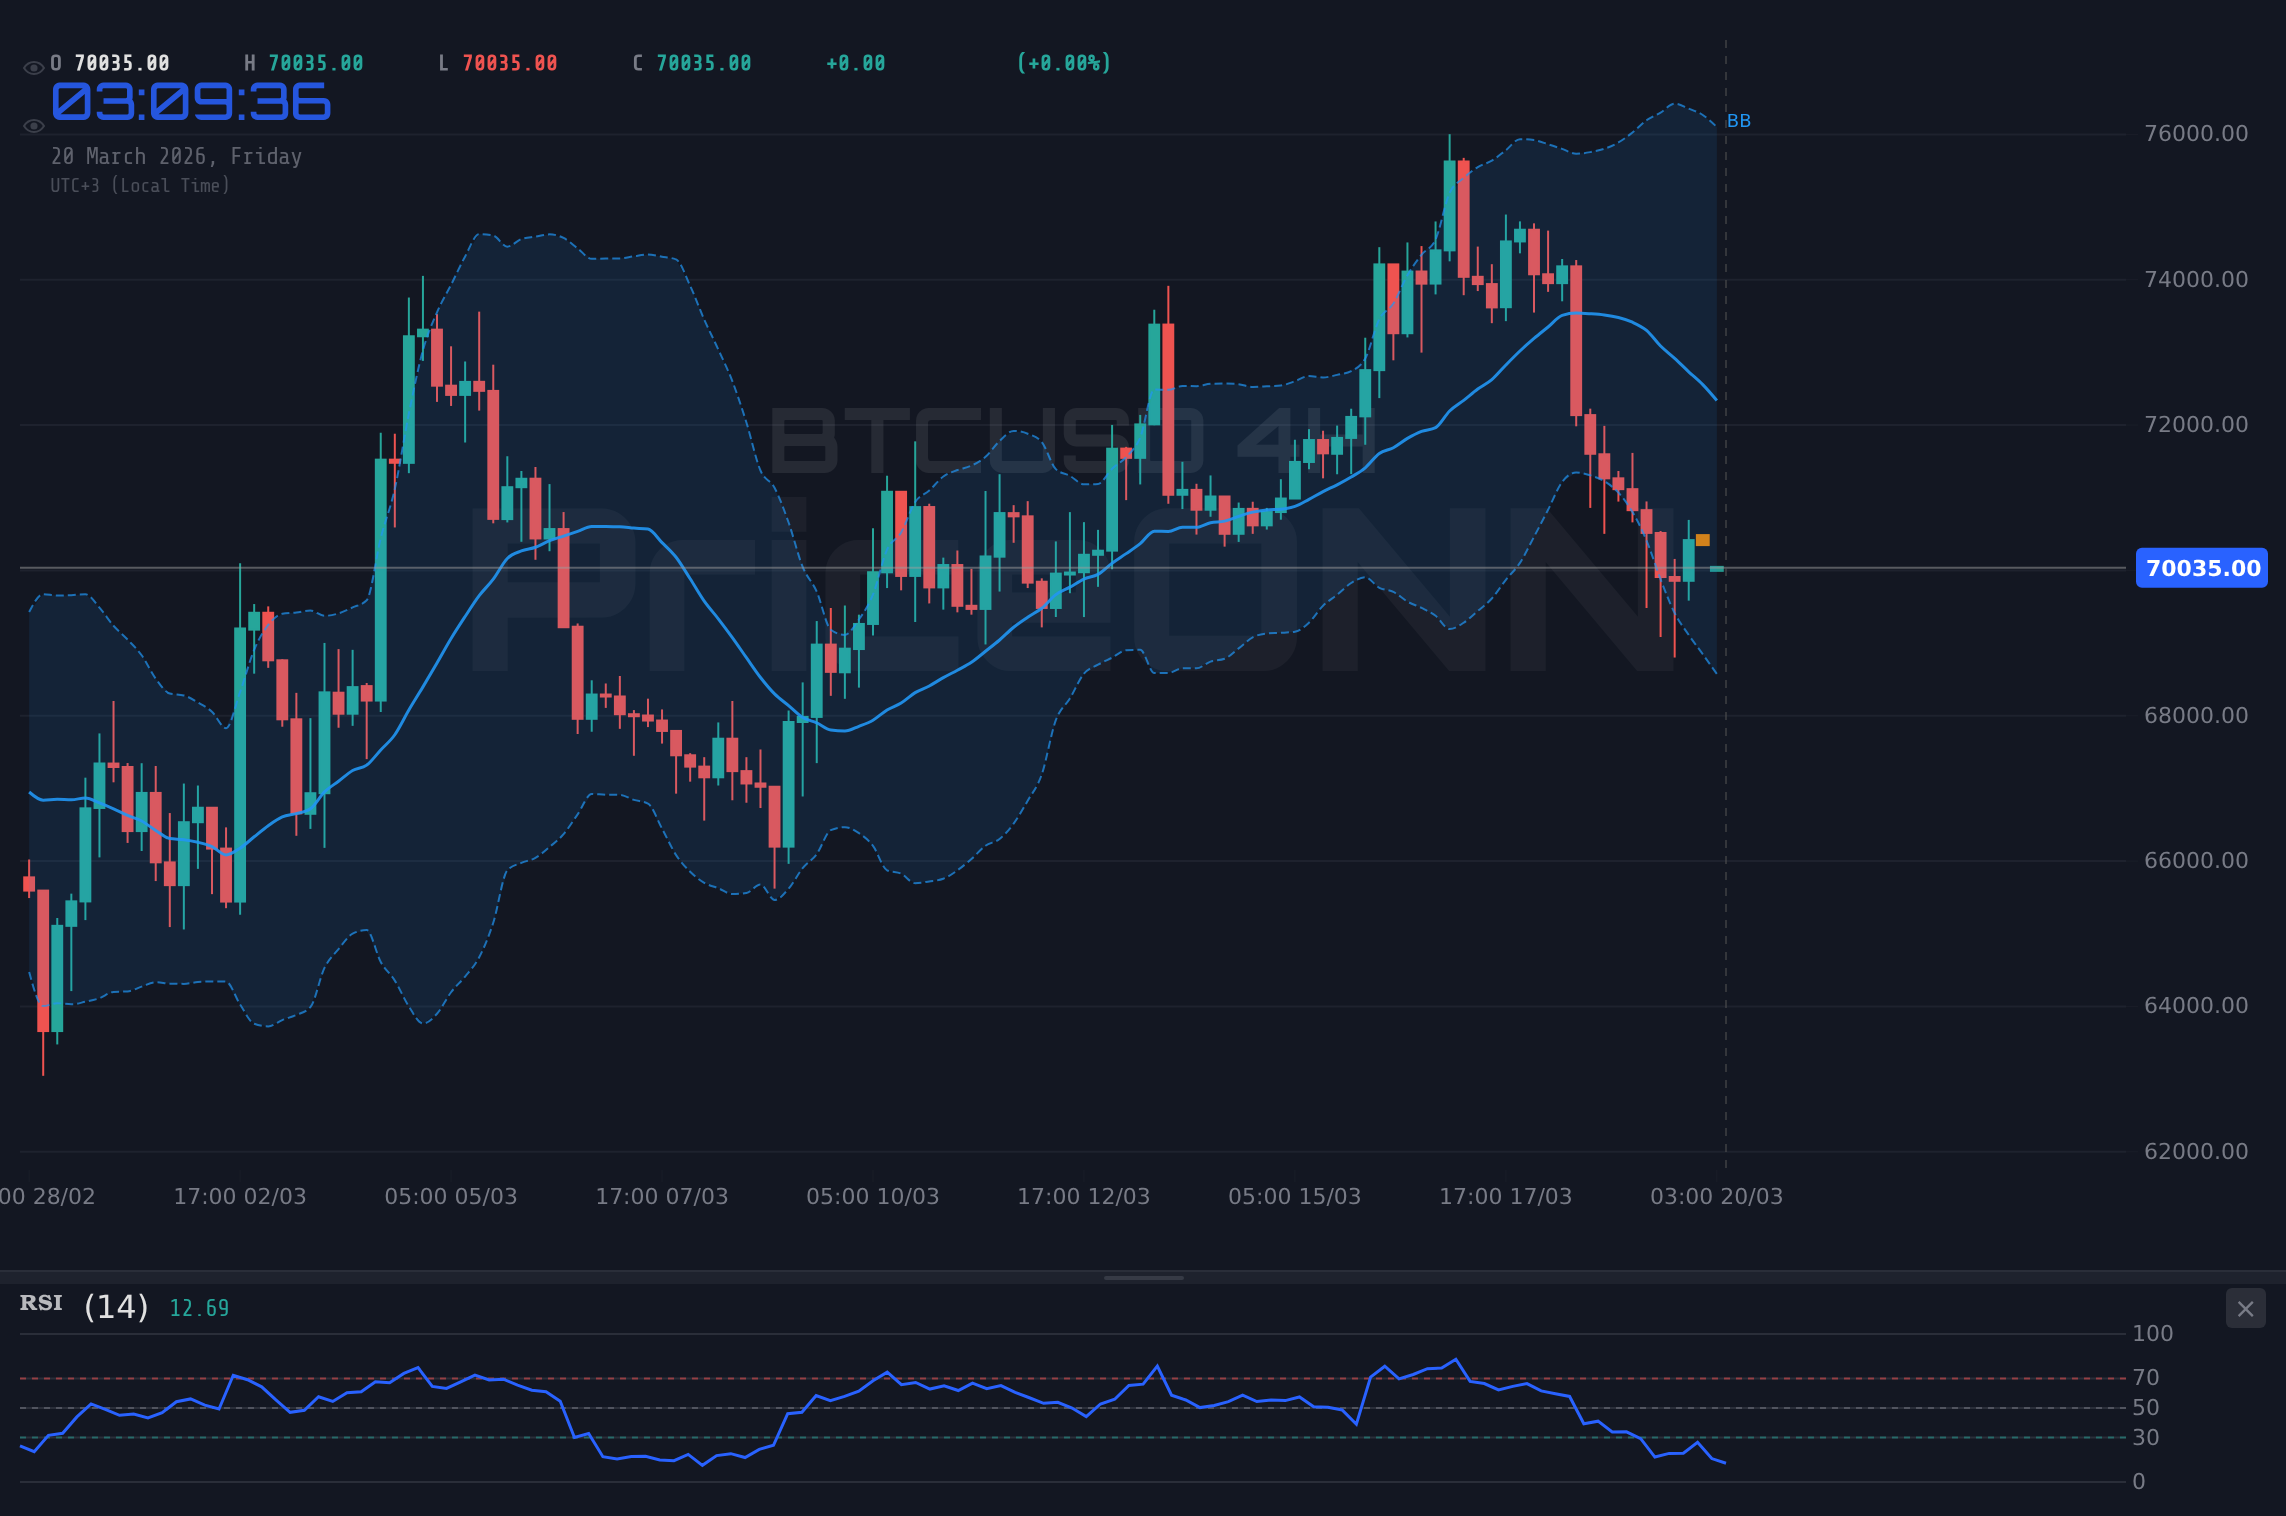
Task: Click the 62000.00 price scale label
Action: [2198, 1151]
